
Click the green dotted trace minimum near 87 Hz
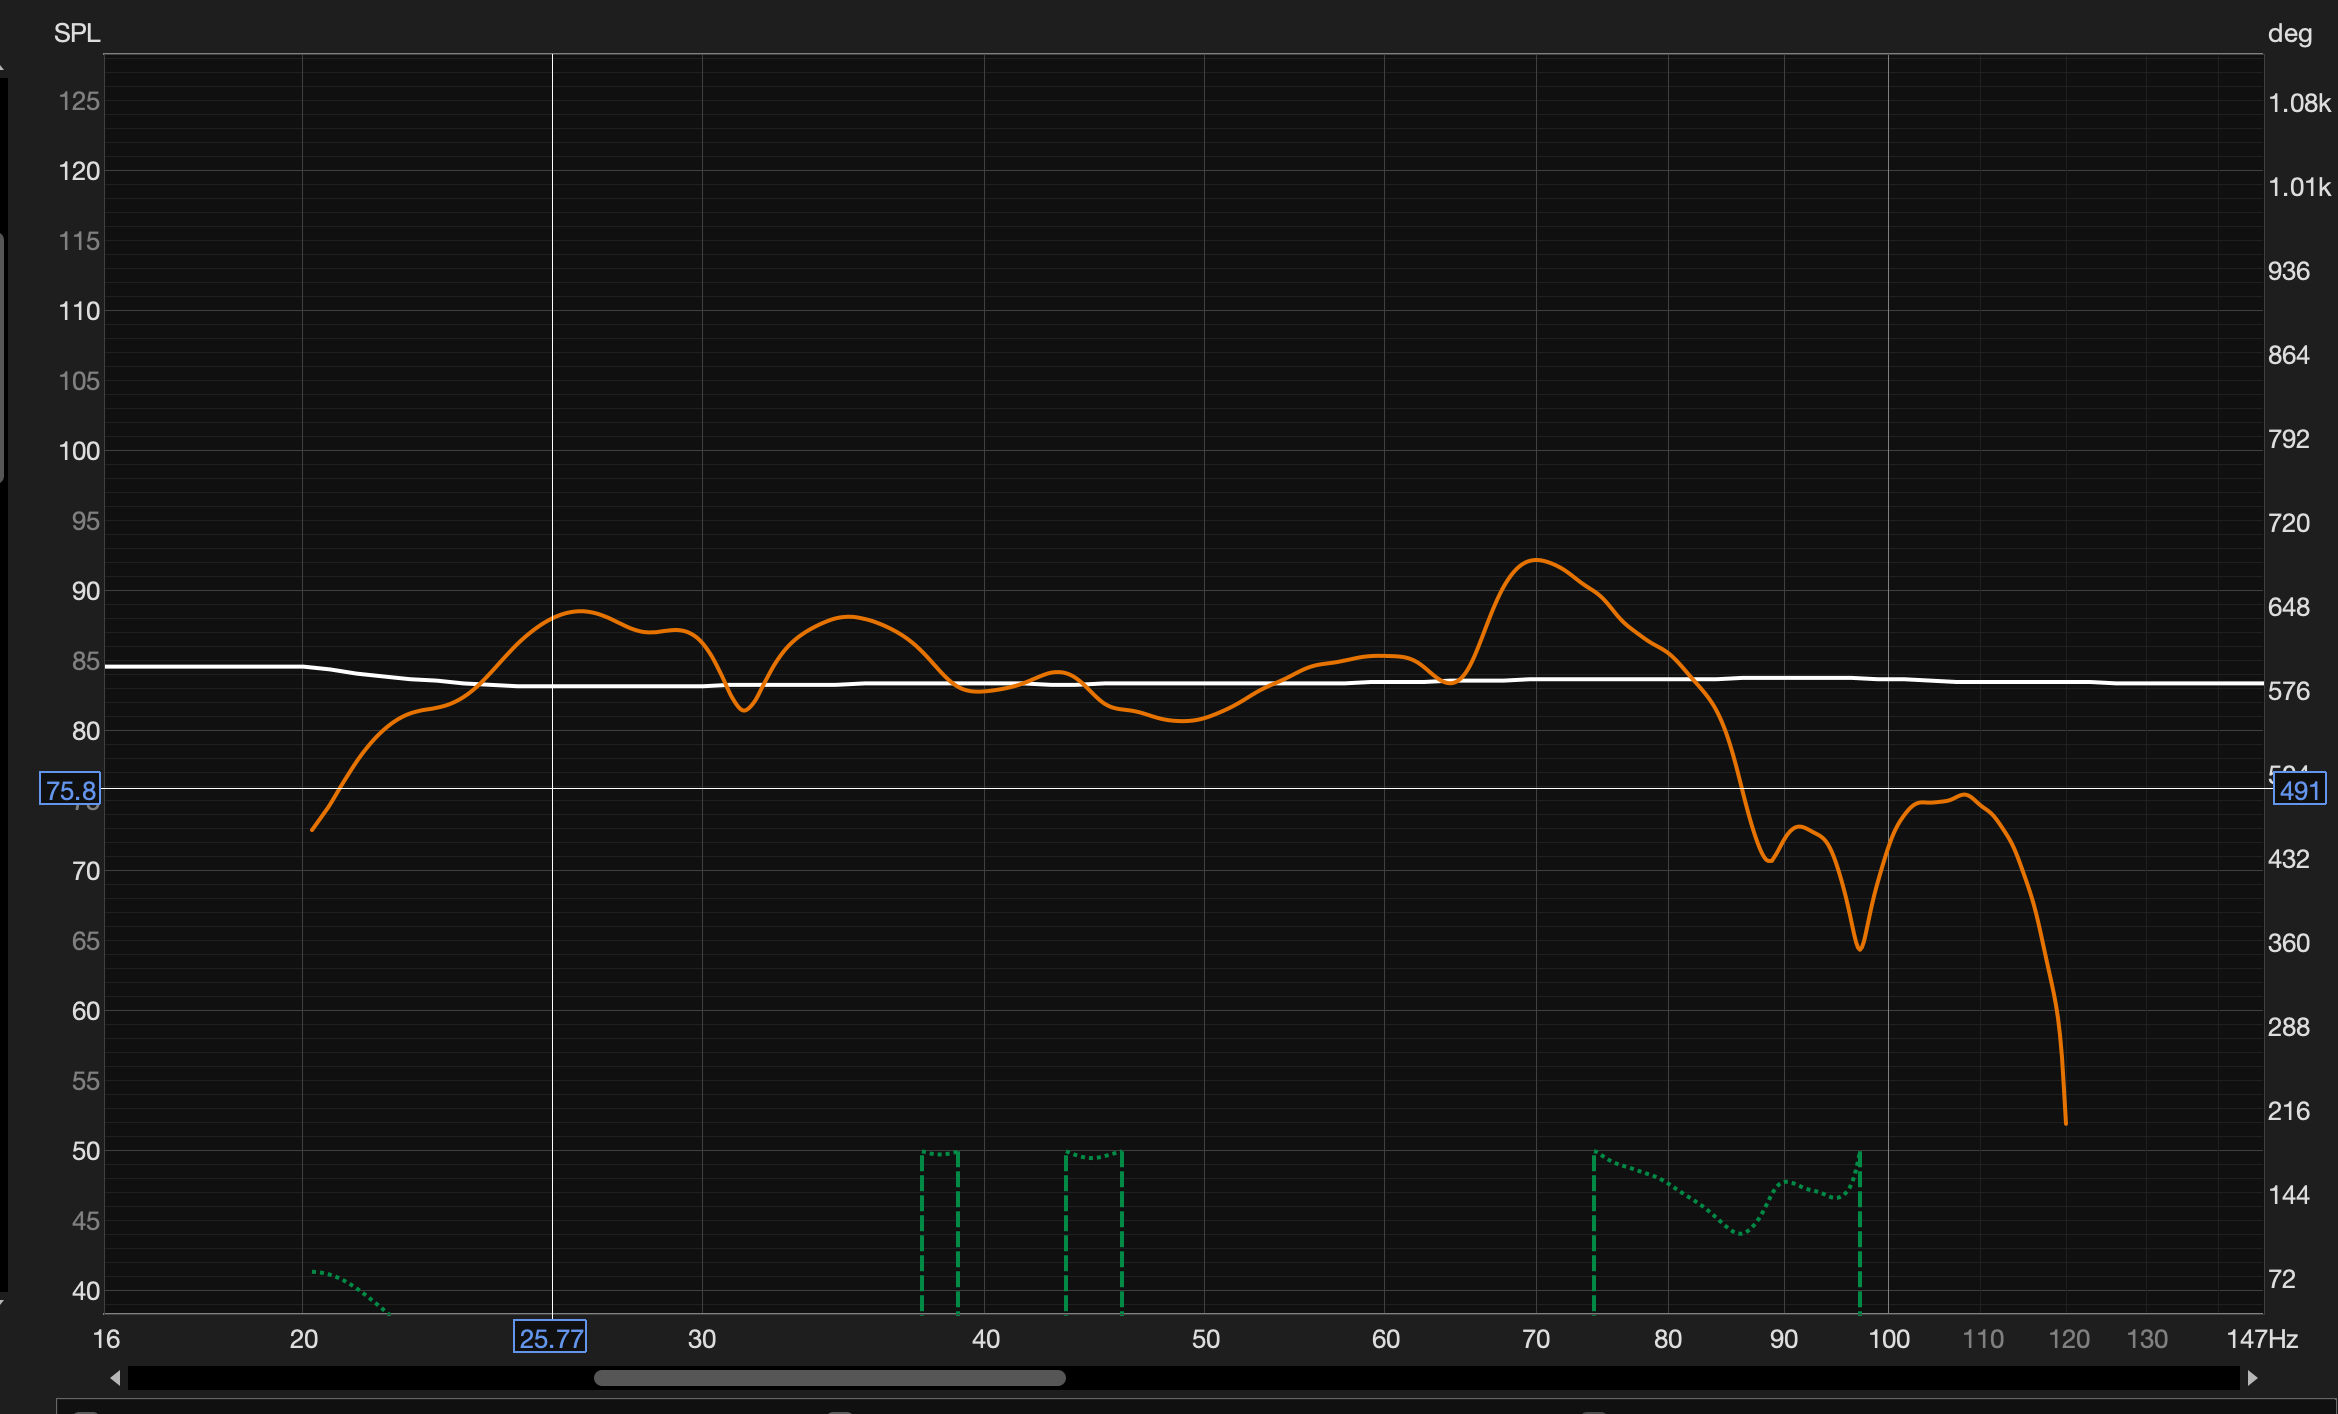[1741, 1233]
